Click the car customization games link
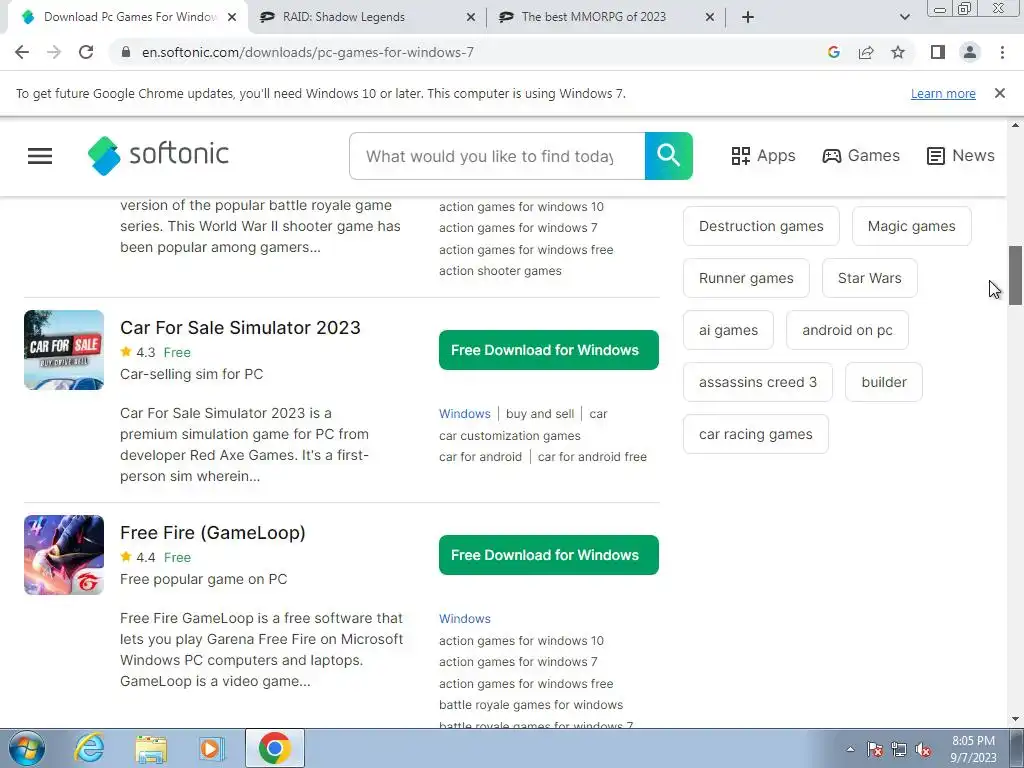Image resolution: width=1024 pixels, height=768 pixels. tap(509, 436)
